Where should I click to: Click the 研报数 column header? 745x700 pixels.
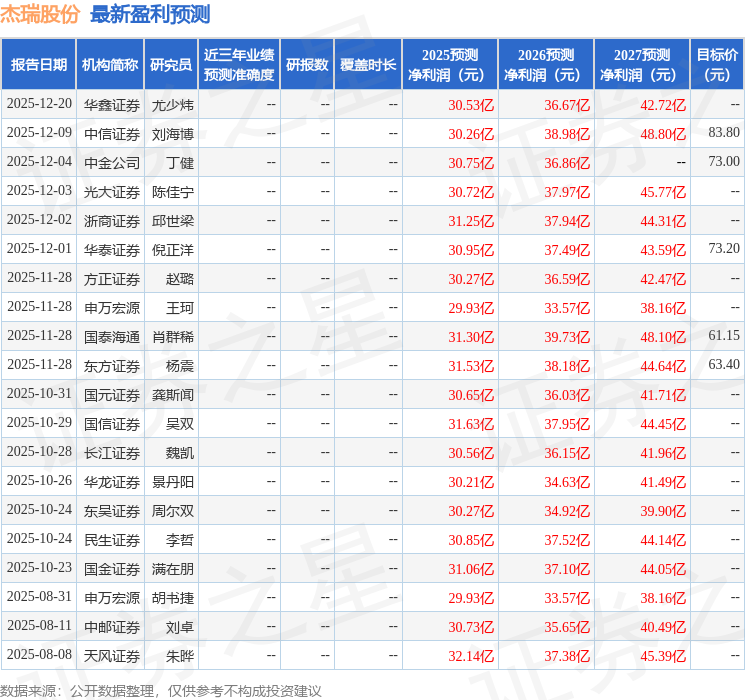[x=307, y=64]
